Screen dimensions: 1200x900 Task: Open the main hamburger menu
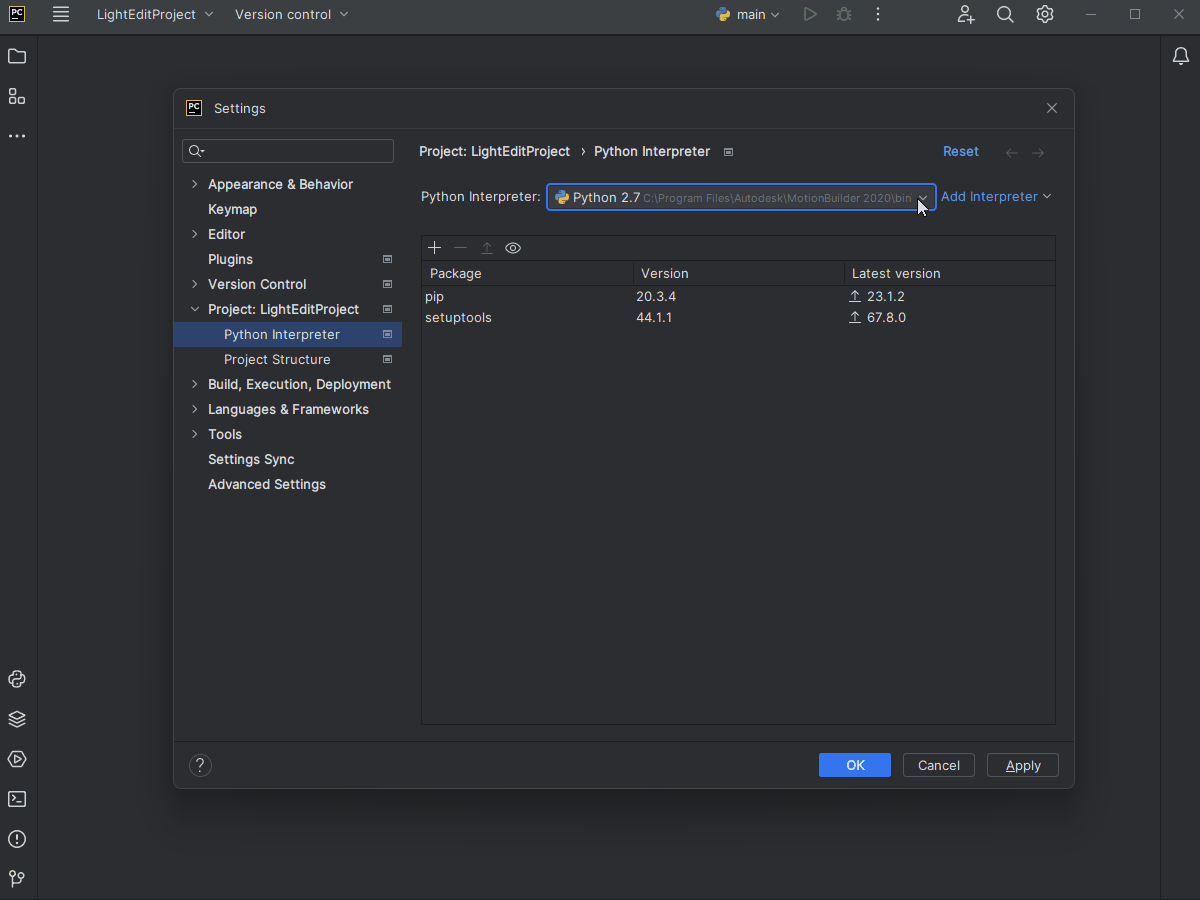tap(61, 15)
